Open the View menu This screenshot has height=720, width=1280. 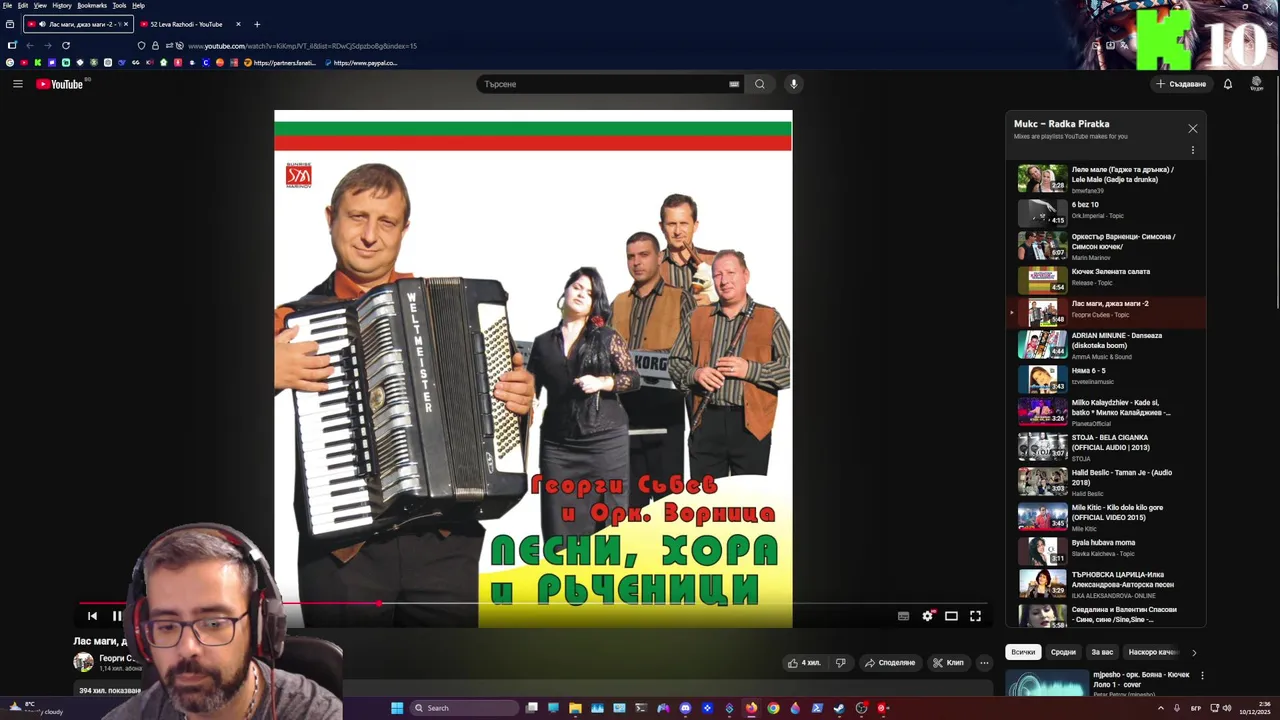[40, 5]
